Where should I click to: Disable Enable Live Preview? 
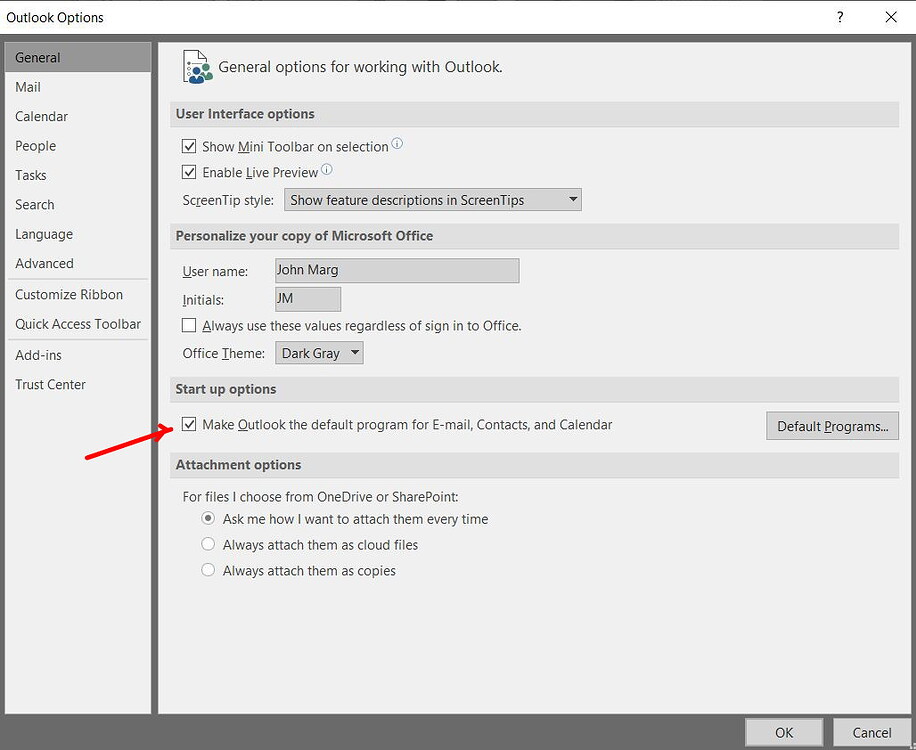(189, 171)
